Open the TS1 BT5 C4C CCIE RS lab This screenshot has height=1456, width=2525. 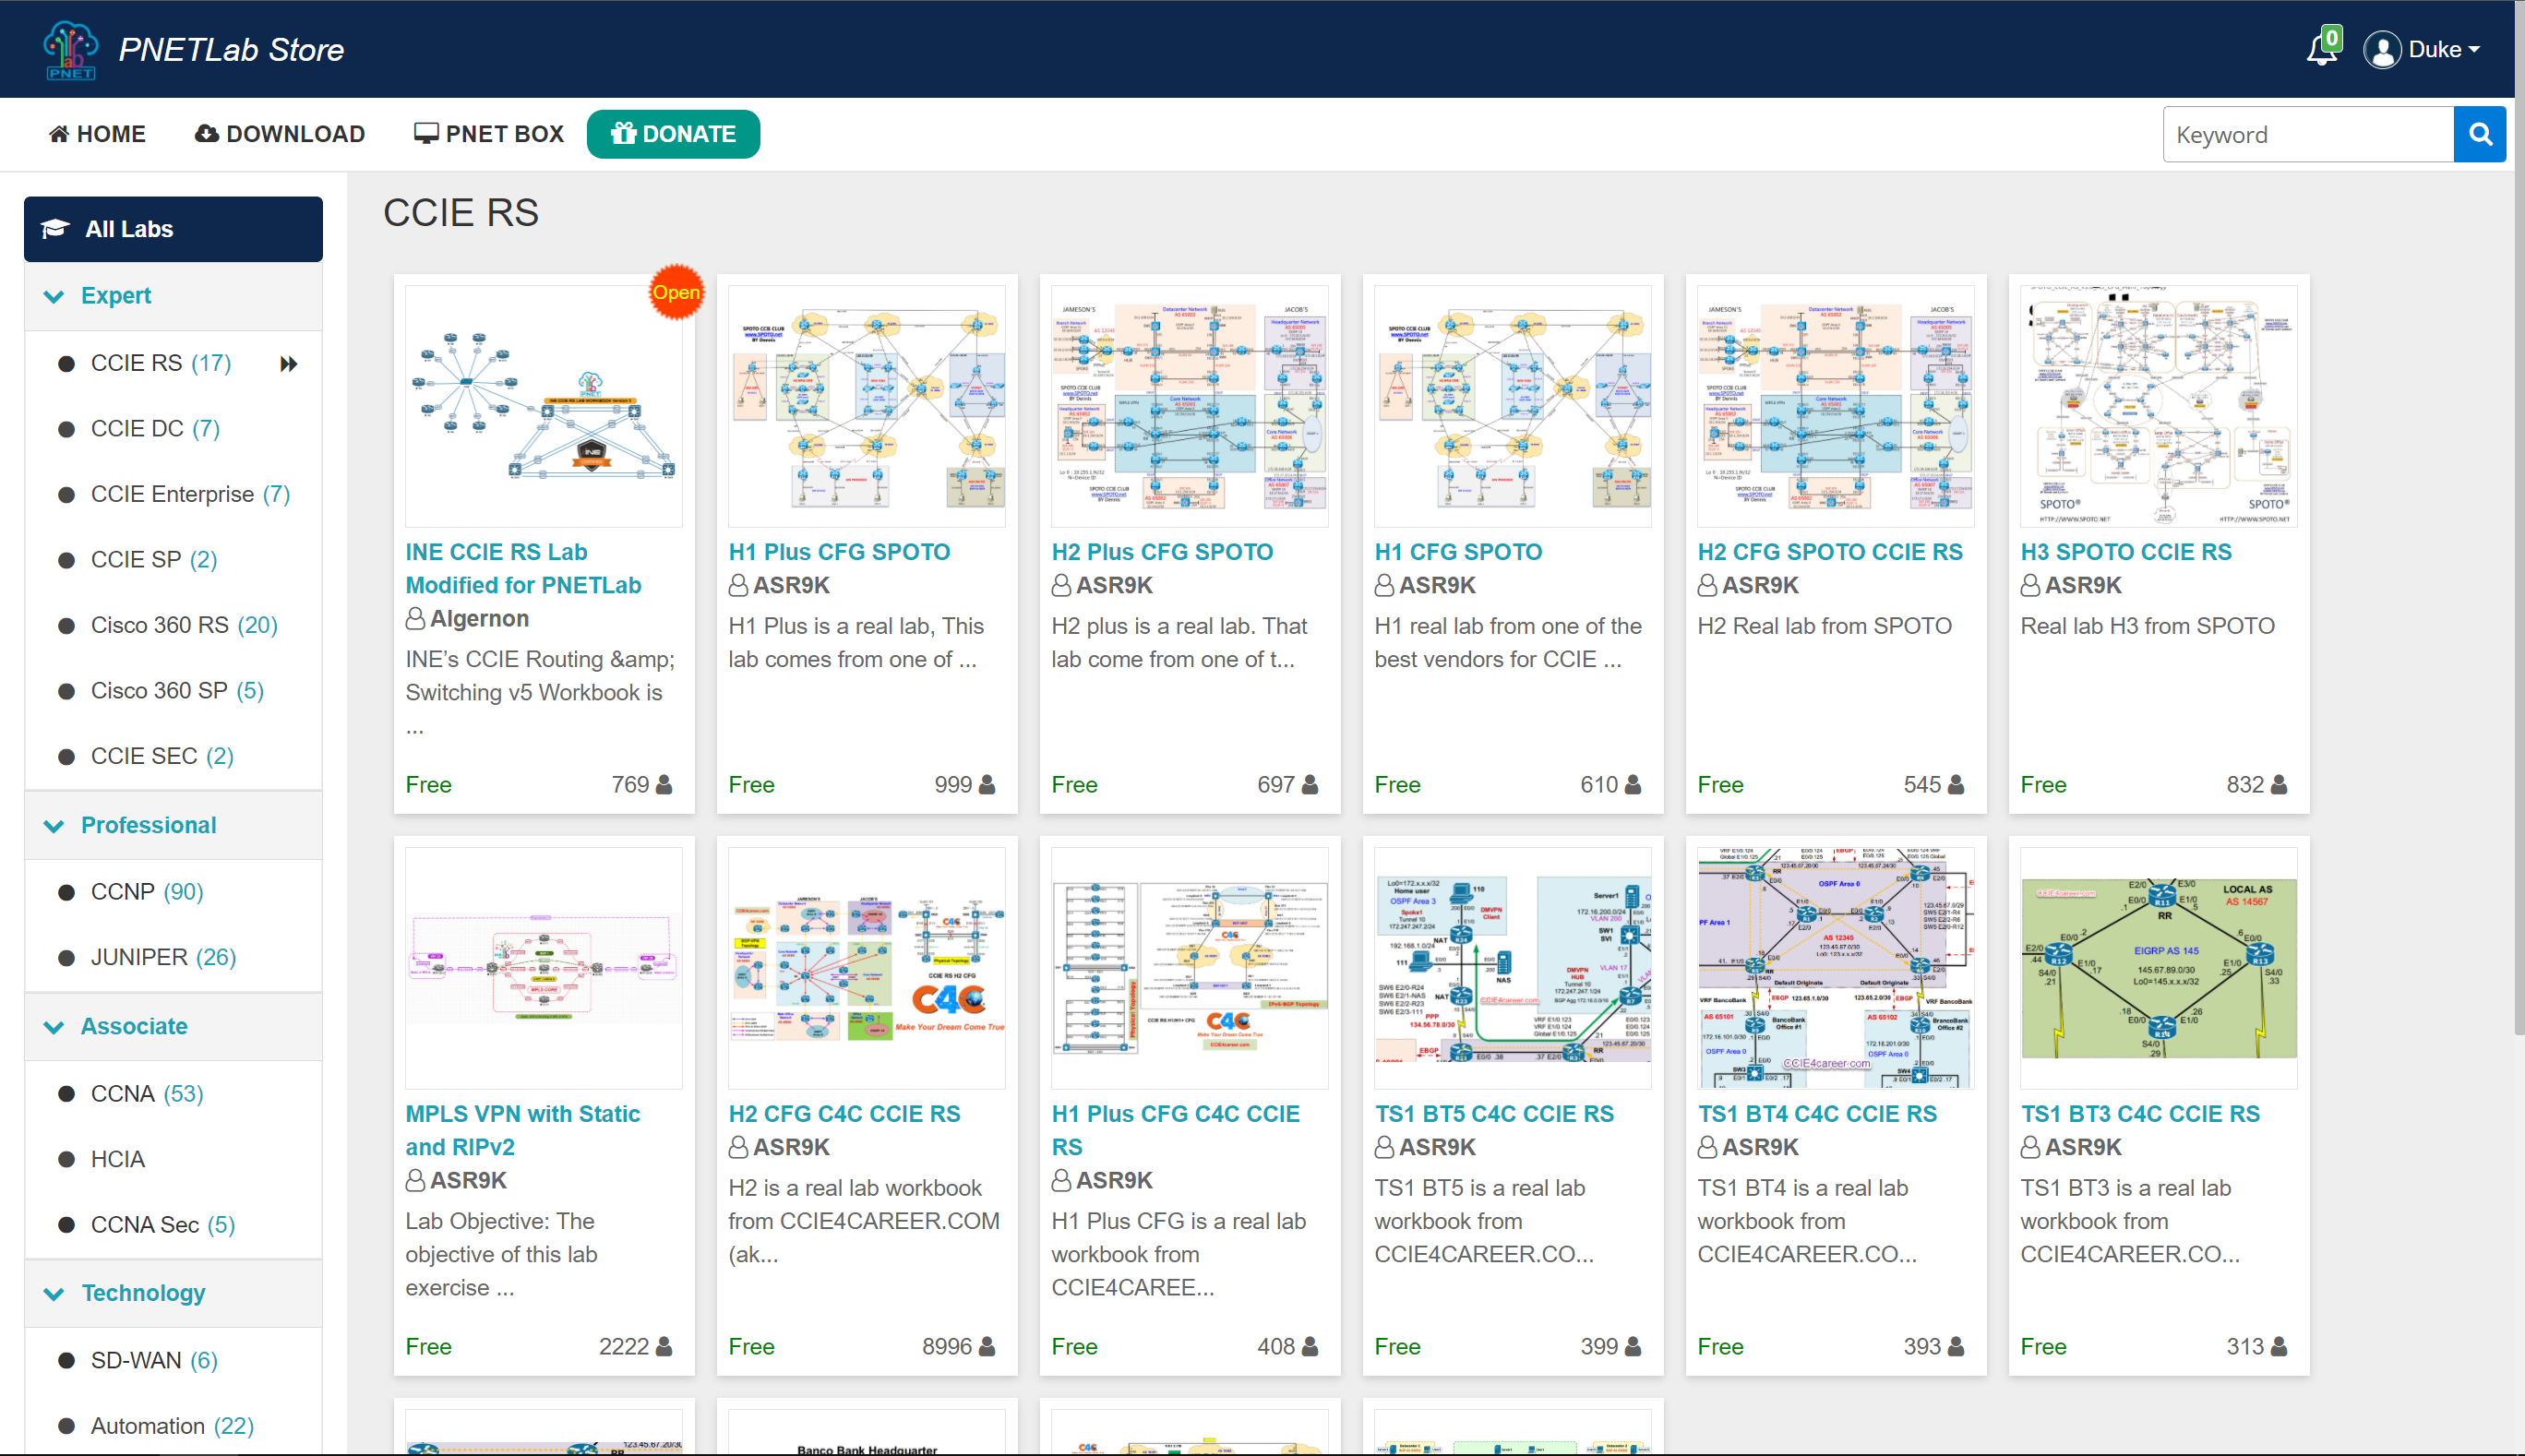[1494, 1114]
